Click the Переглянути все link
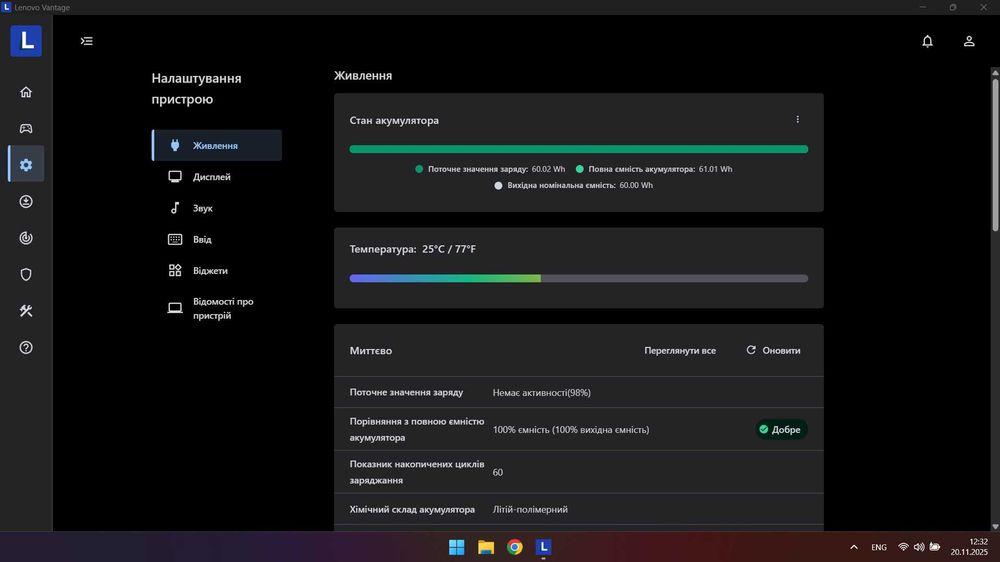Screen dimensions: 1000x562 tap(680, 350)
